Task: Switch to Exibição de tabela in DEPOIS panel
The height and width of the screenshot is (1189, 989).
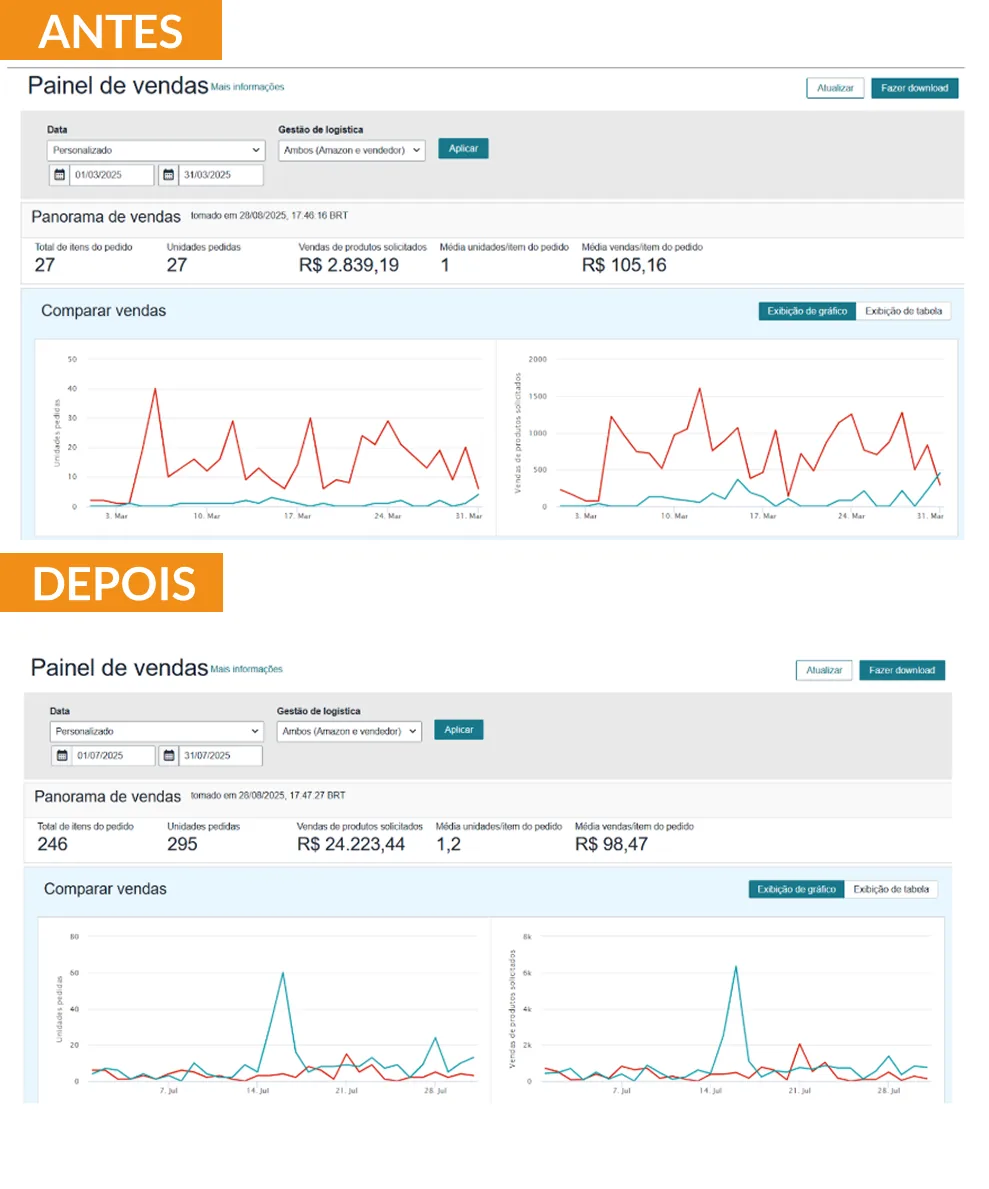Action: click(x=891, y=889)
